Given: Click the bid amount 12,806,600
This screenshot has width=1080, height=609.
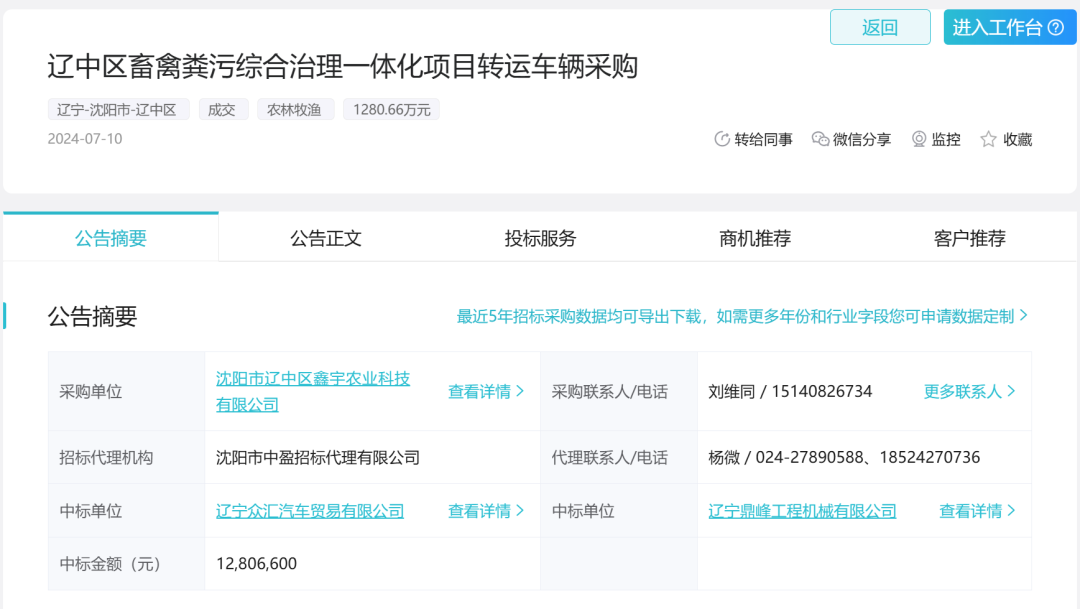Looking at the screenshot, I should pos(256,564).
